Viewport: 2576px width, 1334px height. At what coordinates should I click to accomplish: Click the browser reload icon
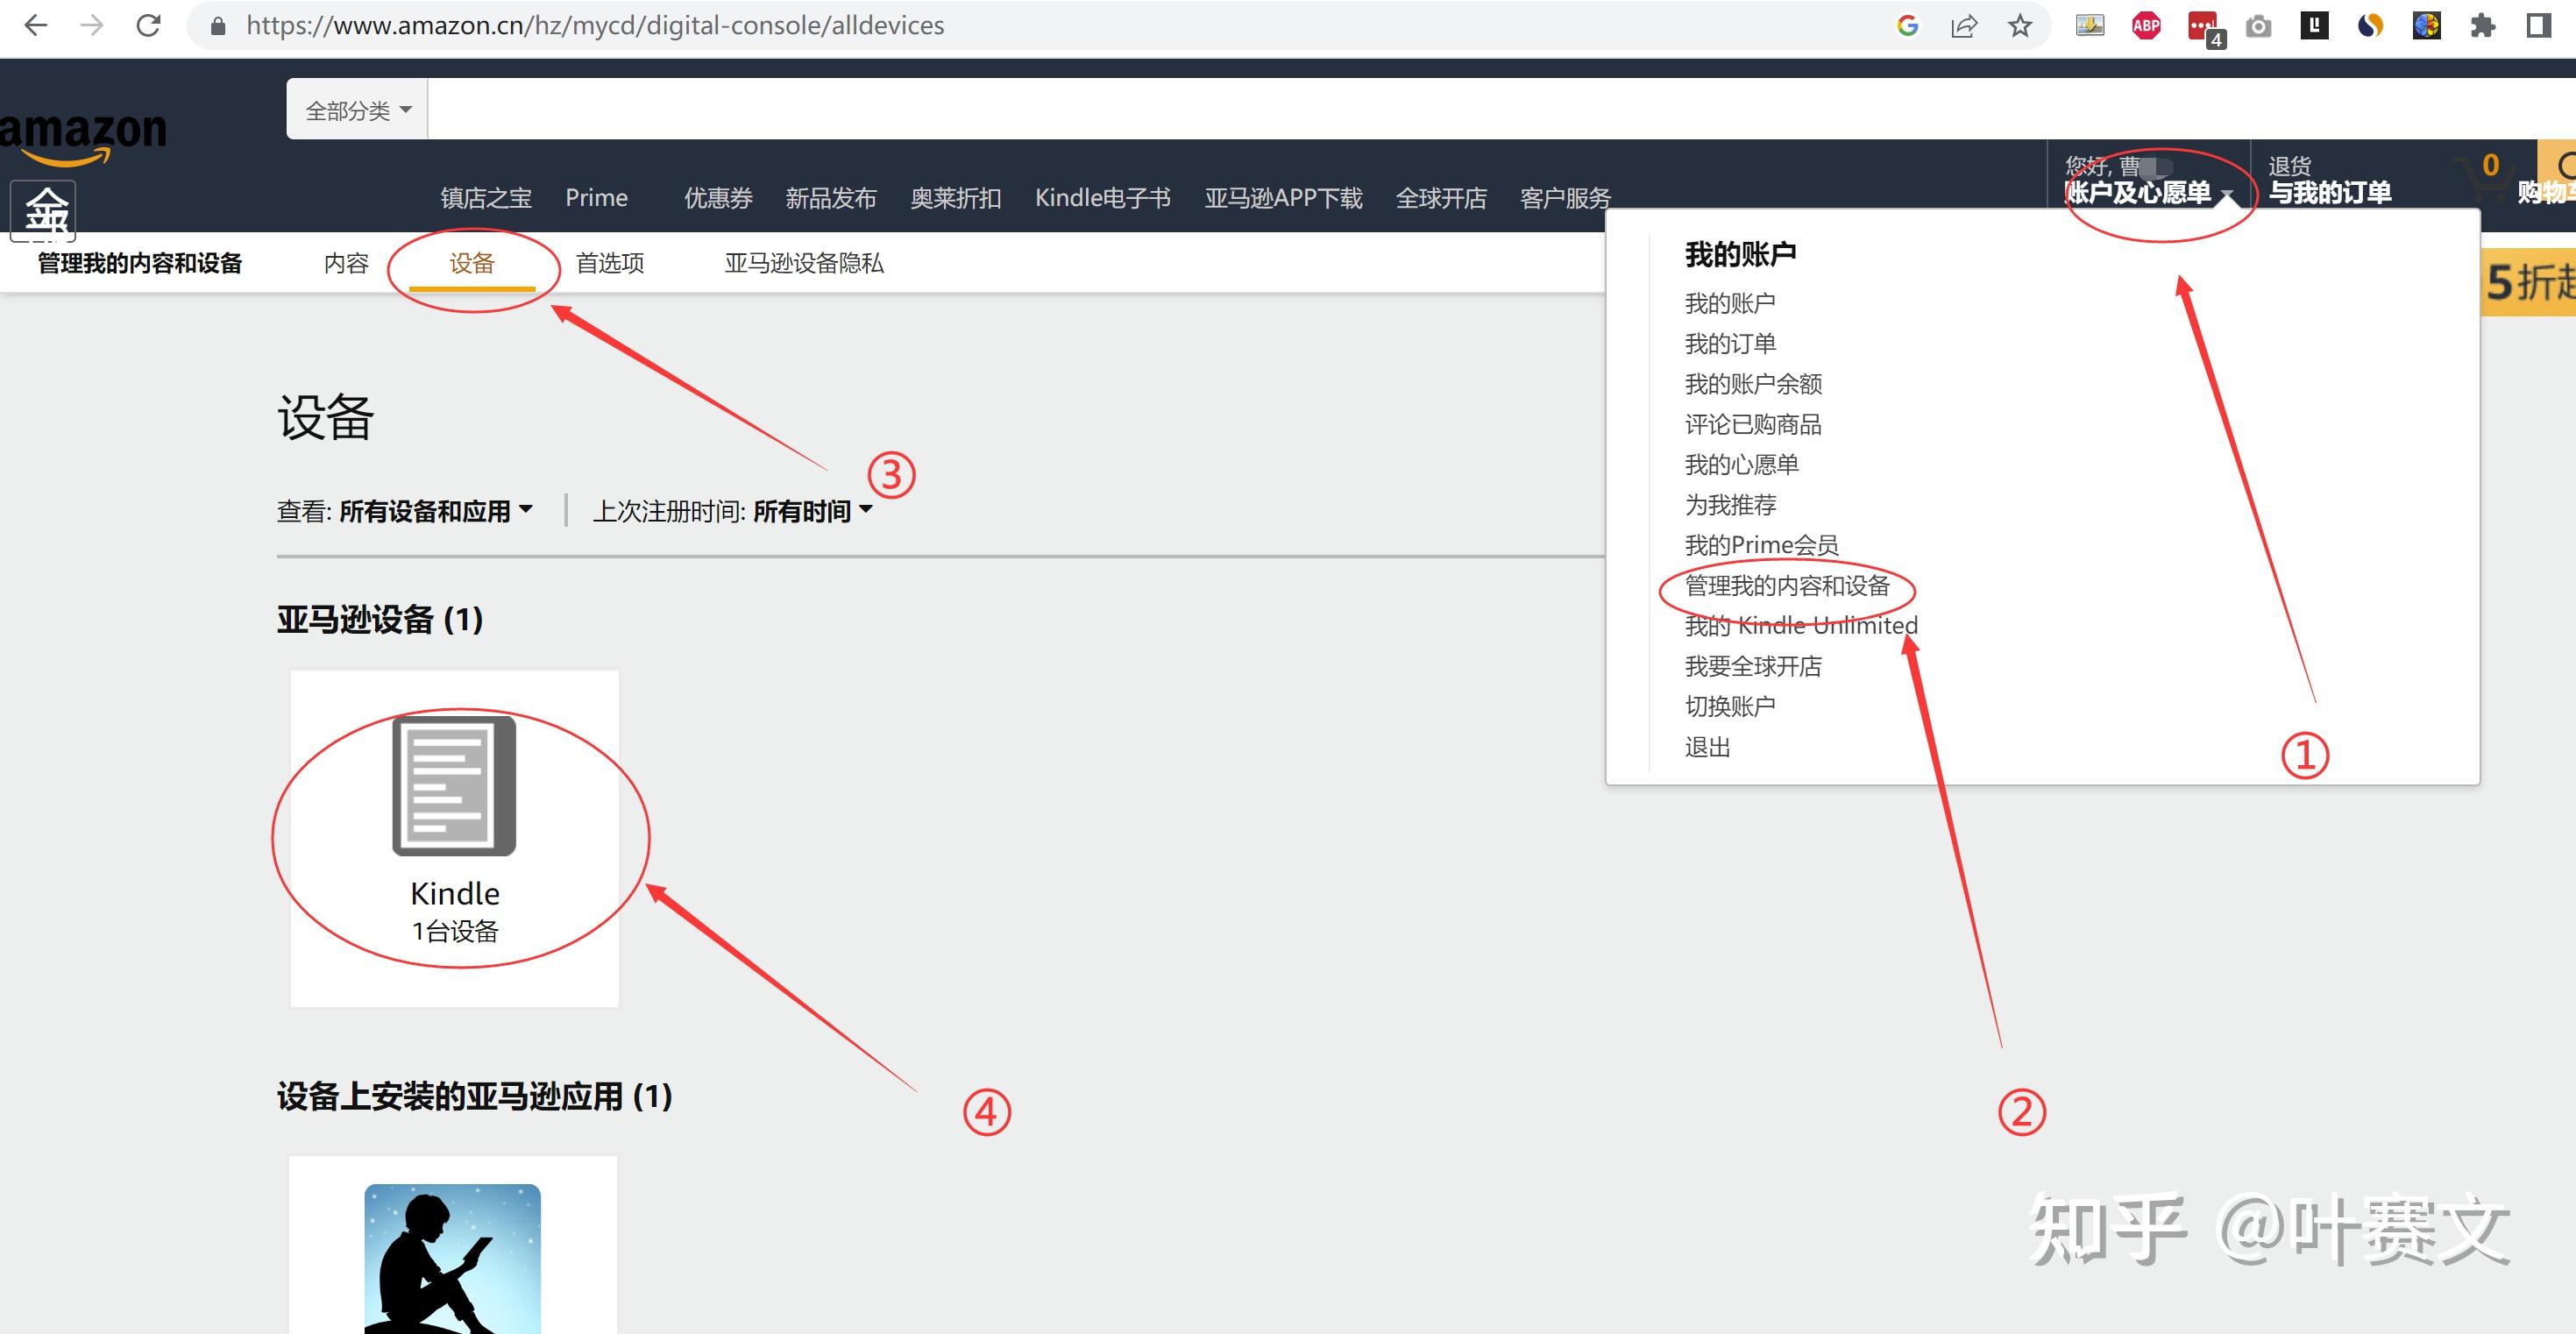[x=148, y=26]
